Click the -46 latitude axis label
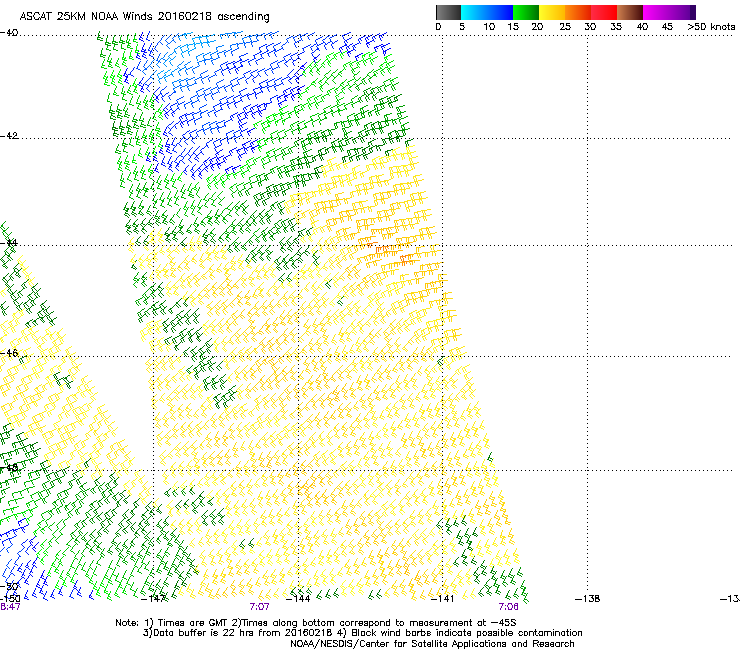This screenshot has height=650, width=740. click(x=9, y=353)
